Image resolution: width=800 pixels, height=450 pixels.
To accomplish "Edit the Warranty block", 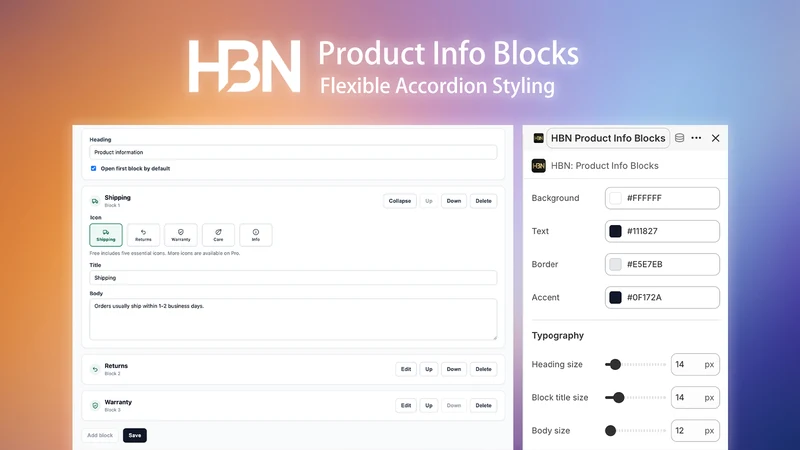I will (406, 406).
